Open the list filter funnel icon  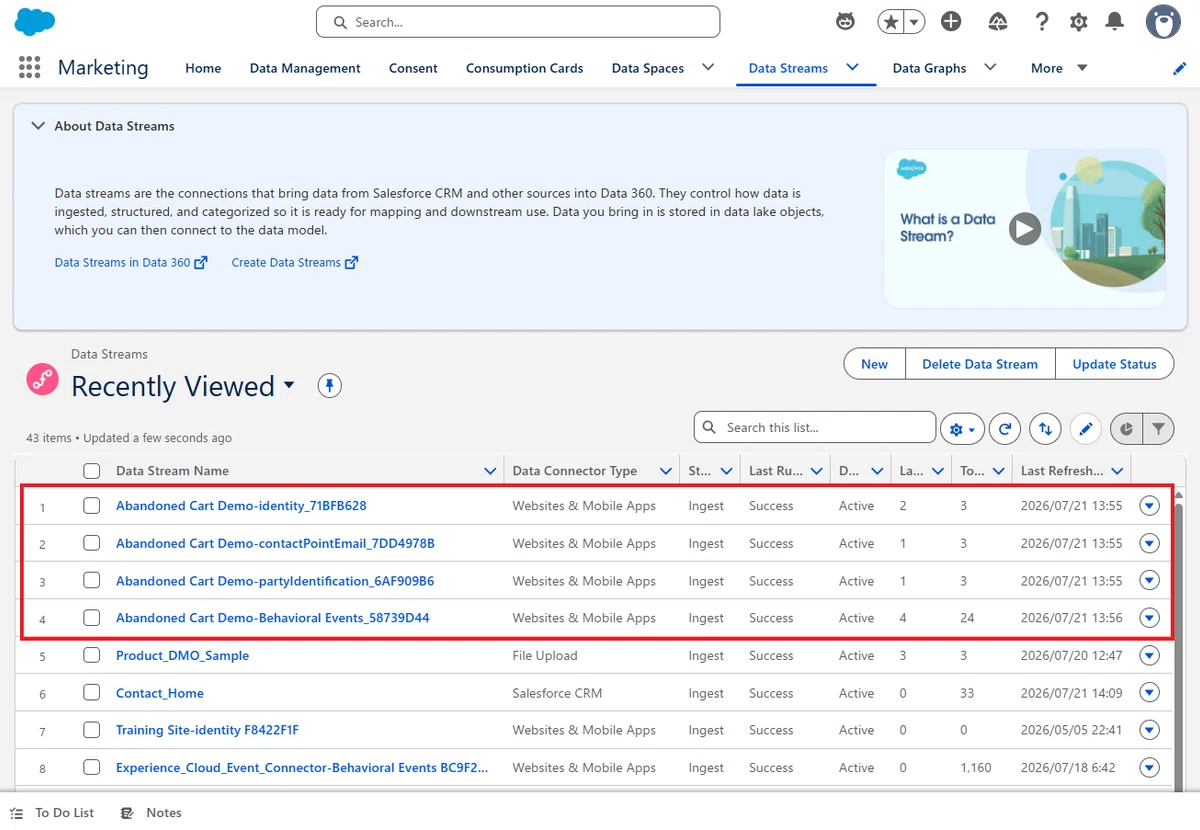1158,429
